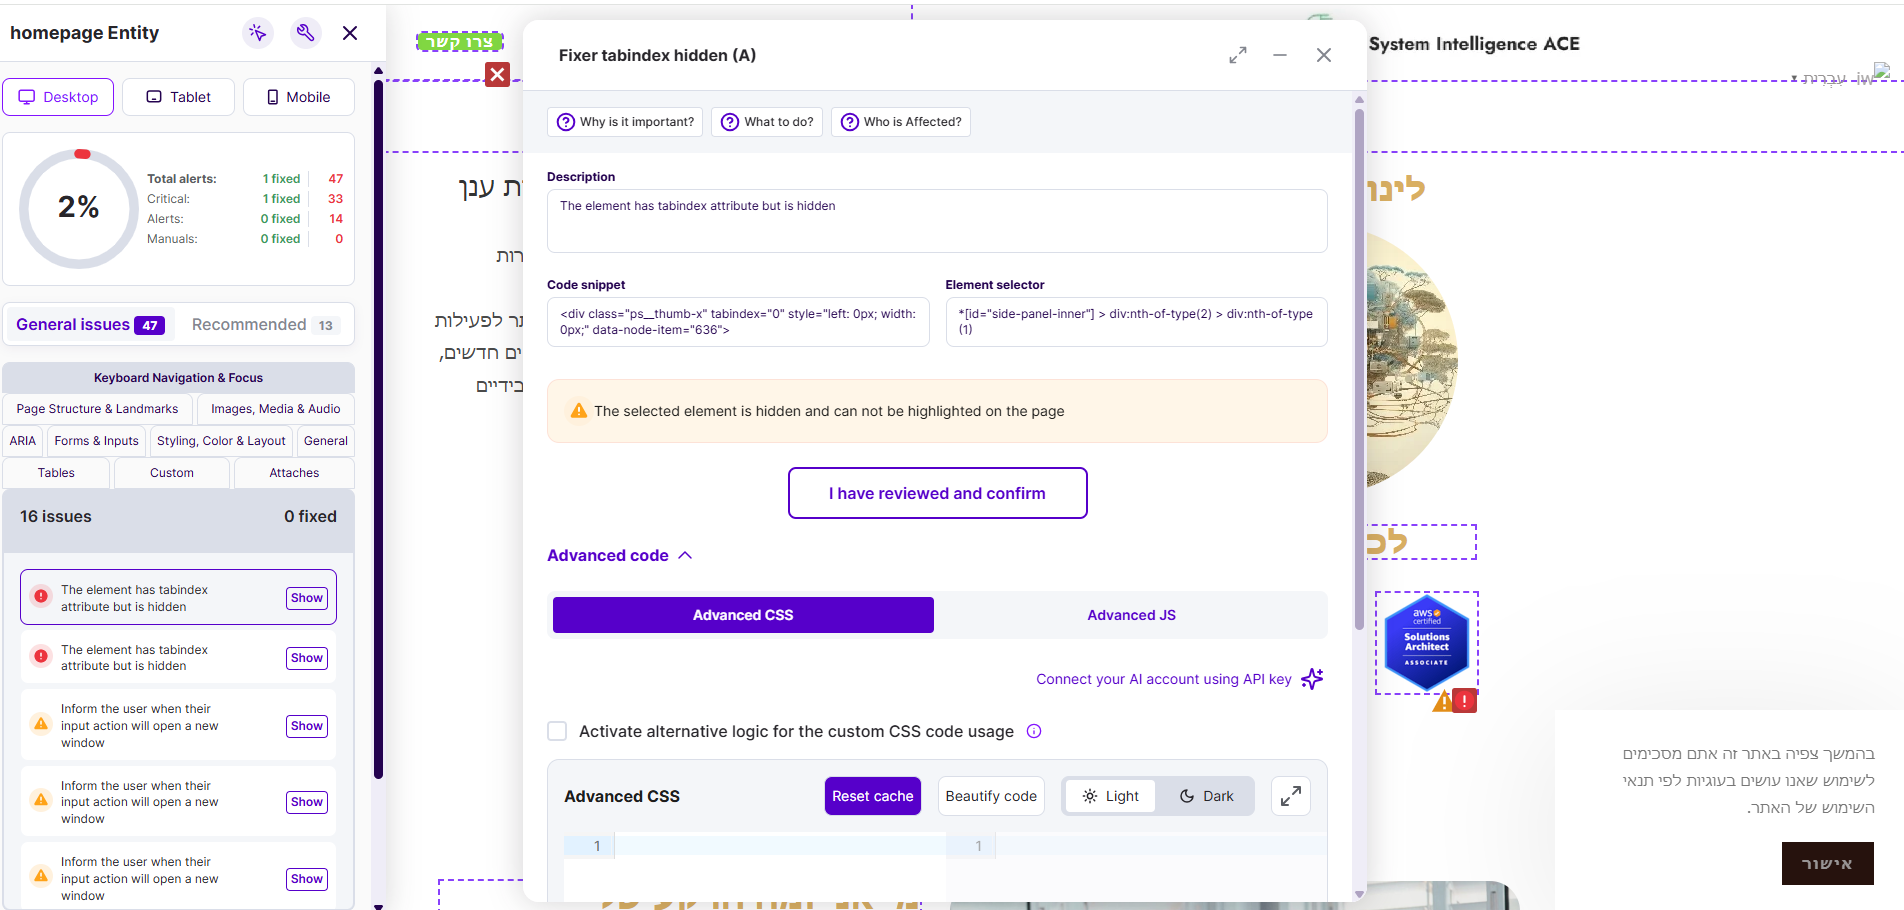Image resolution: width=1904 pixels, height=910 pixels.
Task: Select the Dark editor theme
Action: tap(1206, 796)
